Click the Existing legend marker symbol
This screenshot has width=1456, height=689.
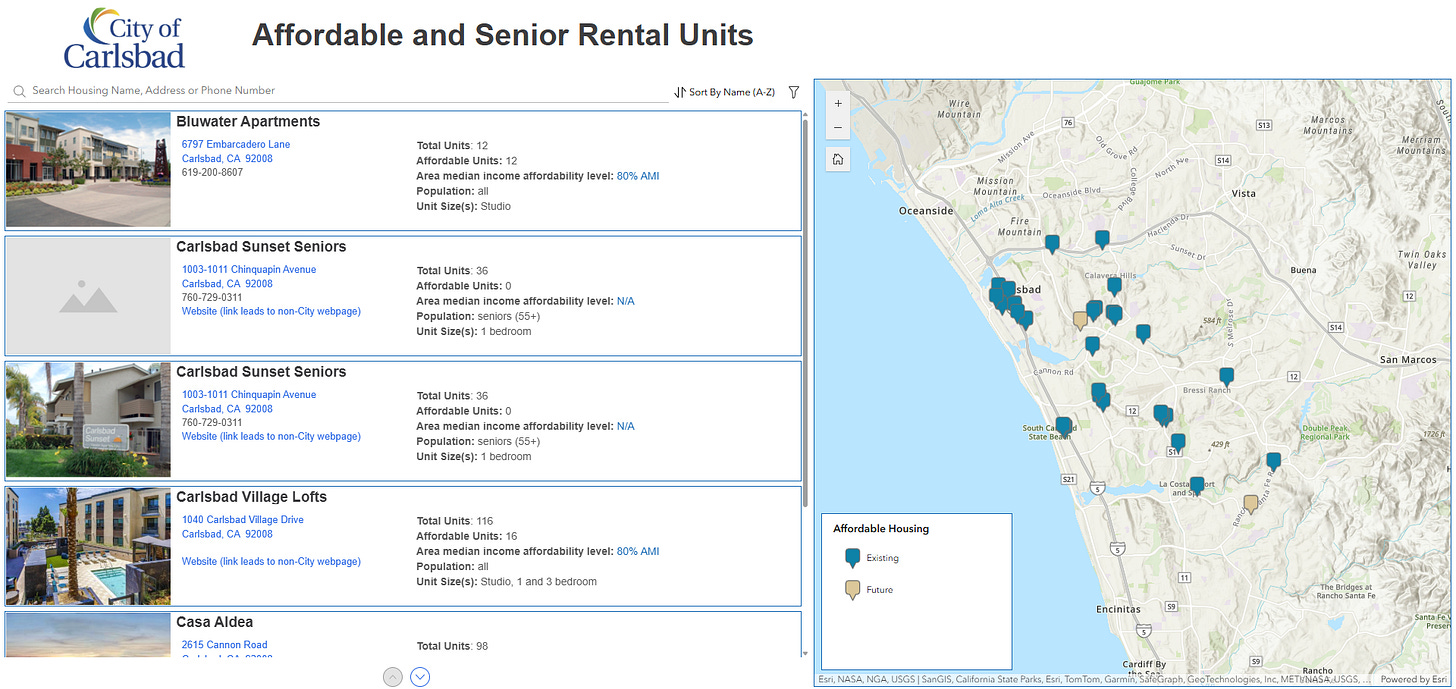click(x=852, y=558)
